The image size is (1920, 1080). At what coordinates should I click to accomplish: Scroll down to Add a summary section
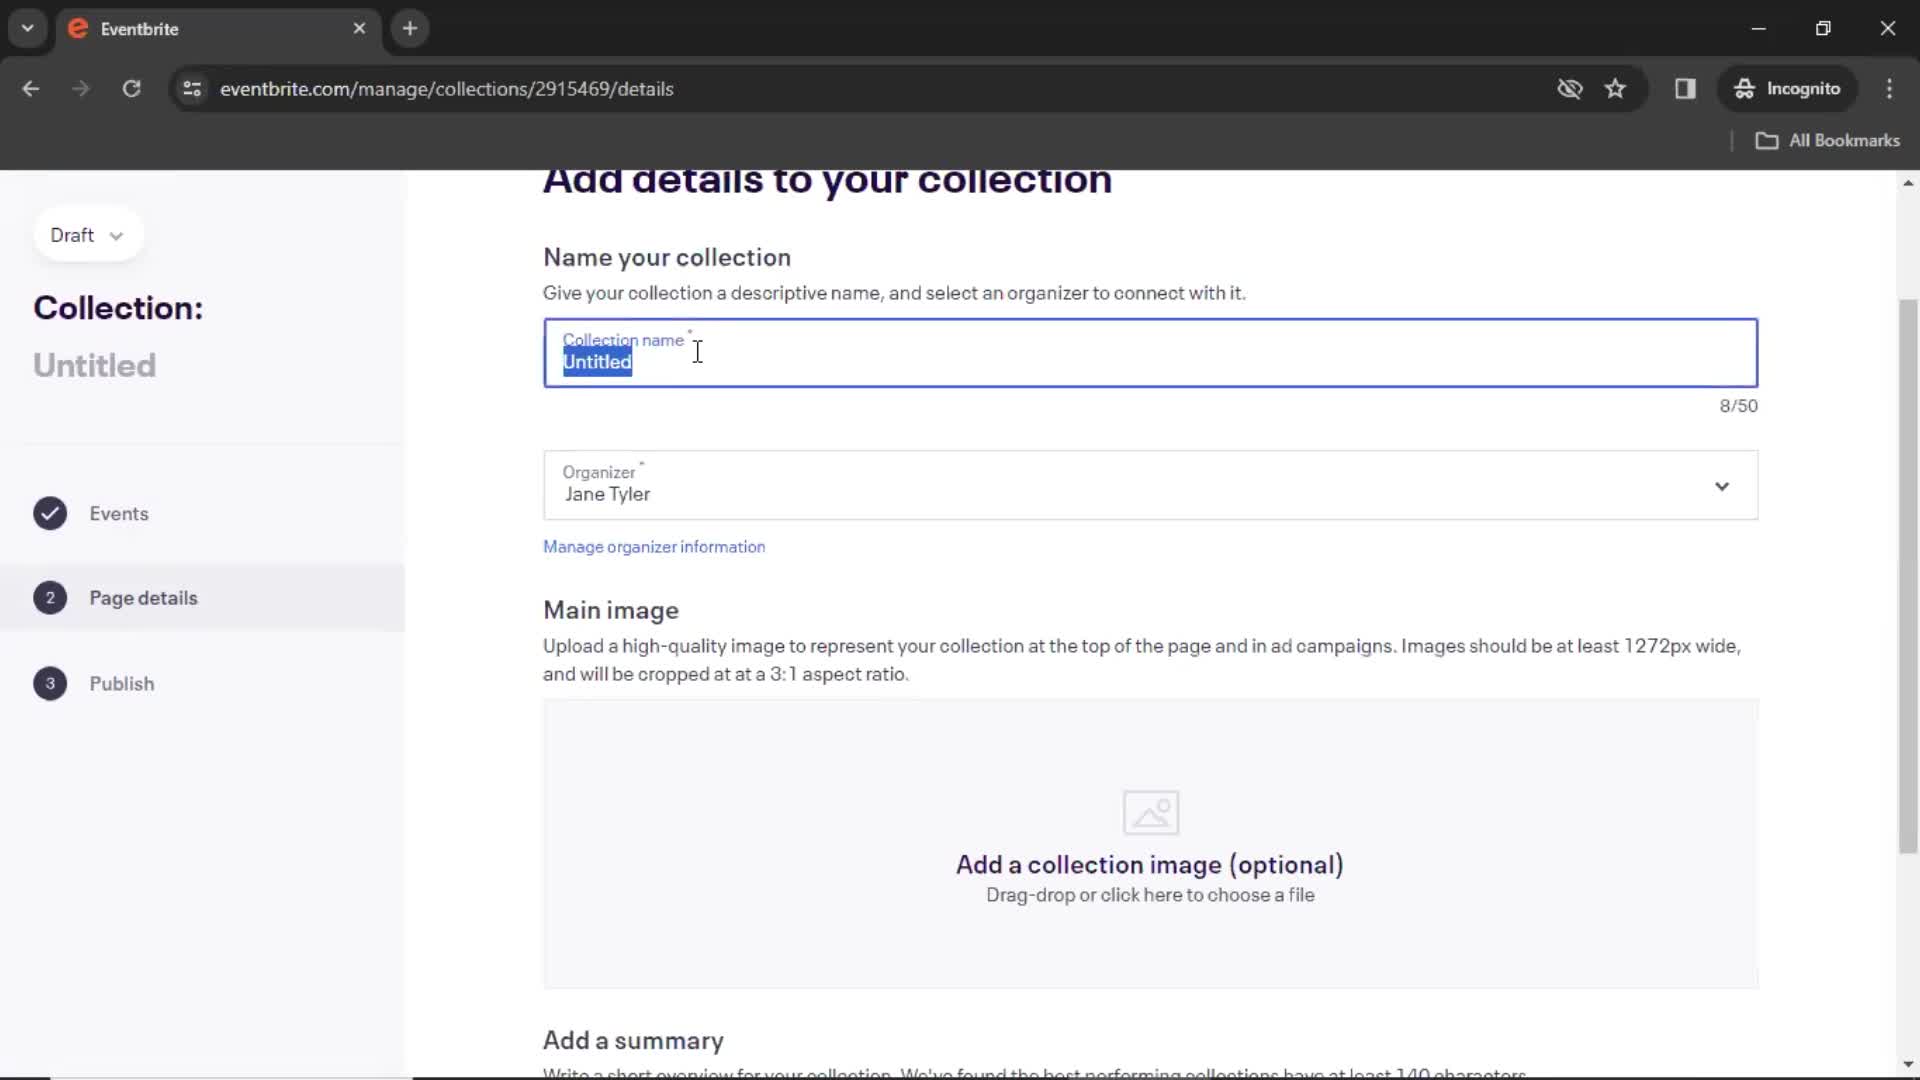point(634,1040)
